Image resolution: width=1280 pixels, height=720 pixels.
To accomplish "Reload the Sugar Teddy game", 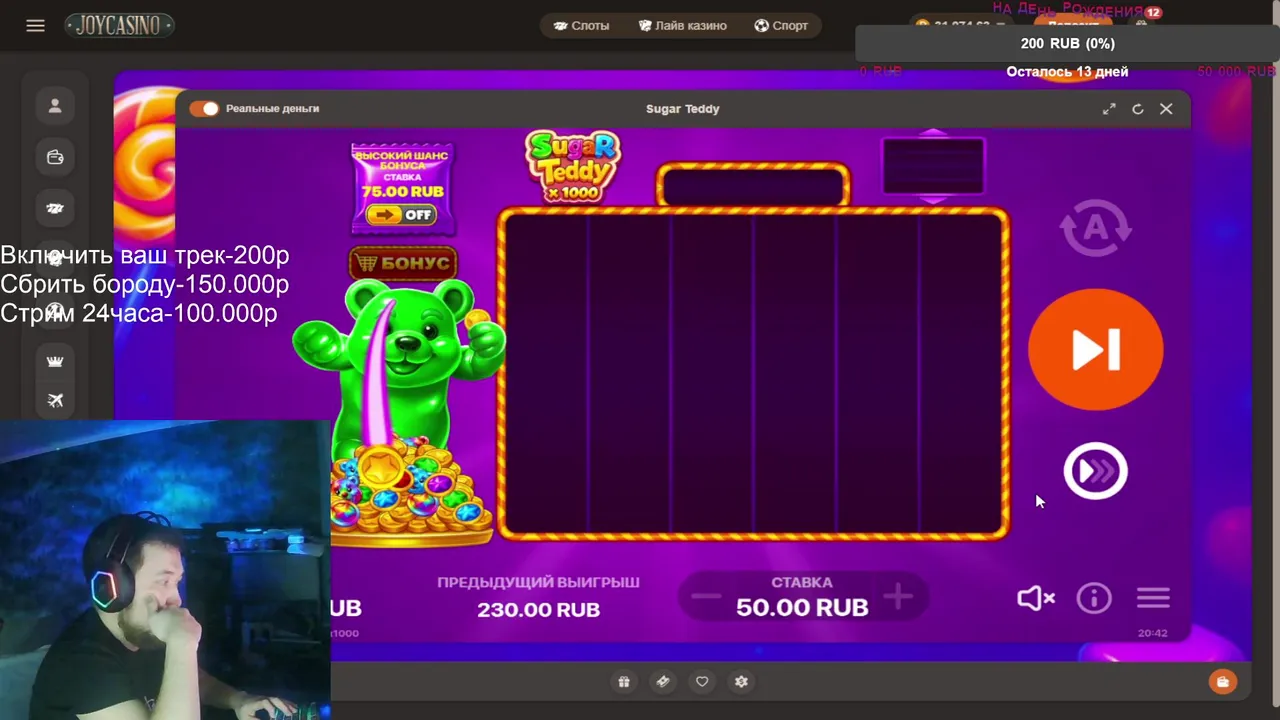I will 1137,109.
